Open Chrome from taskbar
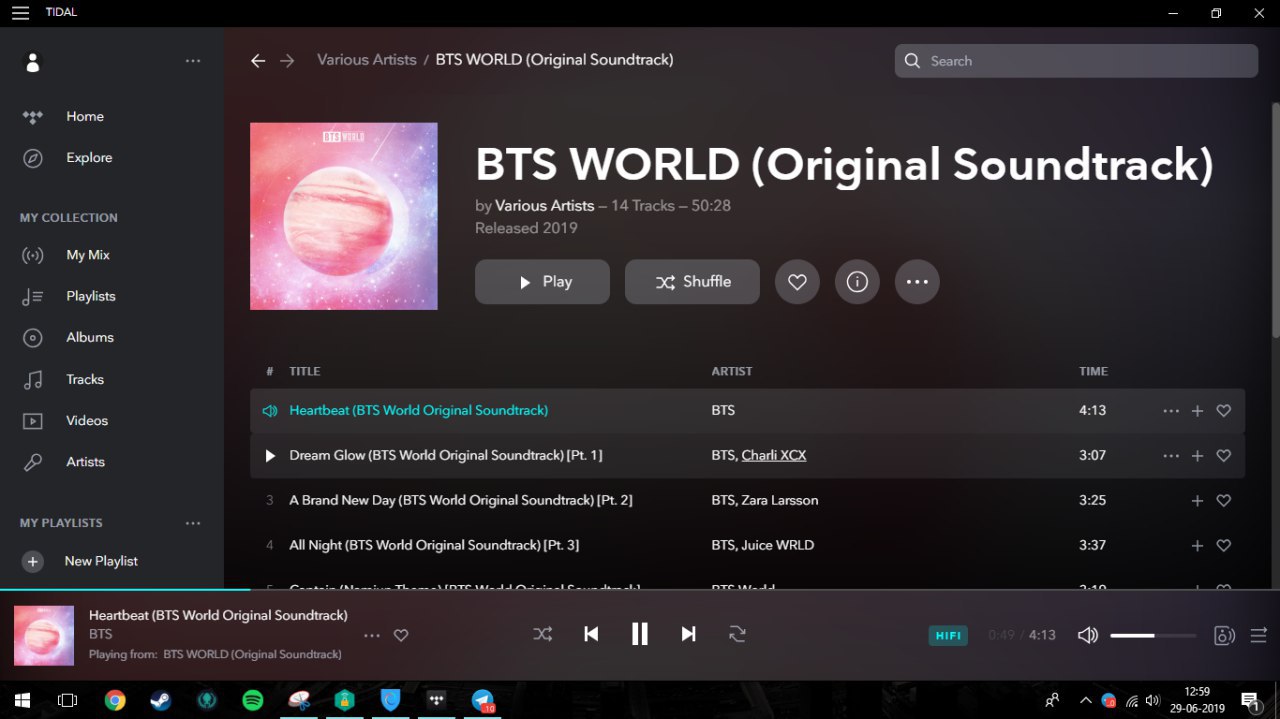The image size is (1280, 719). tap(115, 701)
